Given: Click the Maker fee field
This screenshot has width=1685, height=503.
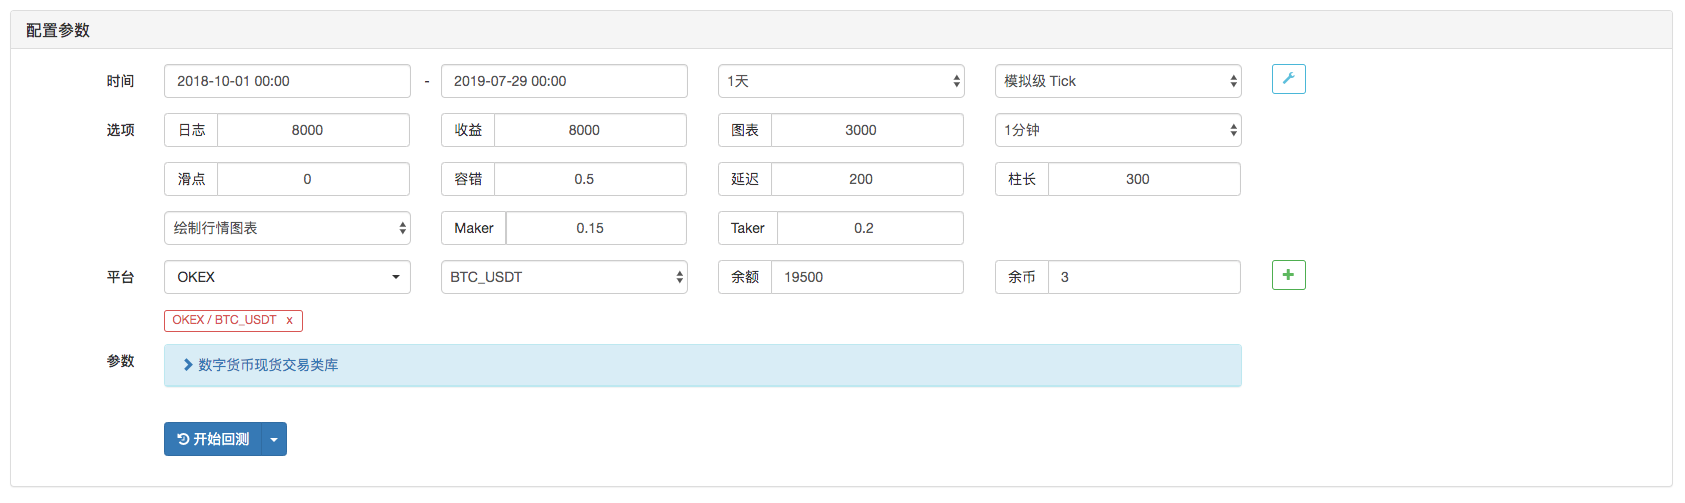Looking at the screenshot, I should pos(596,228).
